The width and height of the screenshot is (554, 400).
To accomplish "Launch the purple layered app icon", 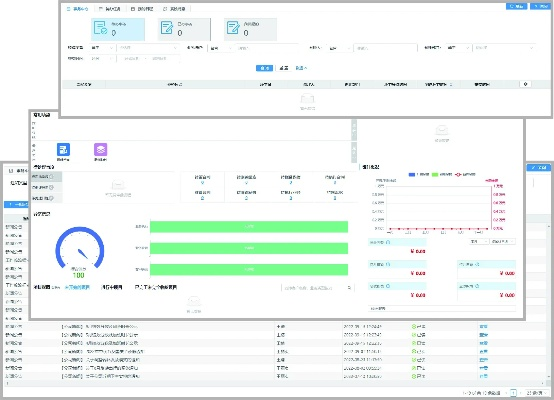I will coord(101,149).
